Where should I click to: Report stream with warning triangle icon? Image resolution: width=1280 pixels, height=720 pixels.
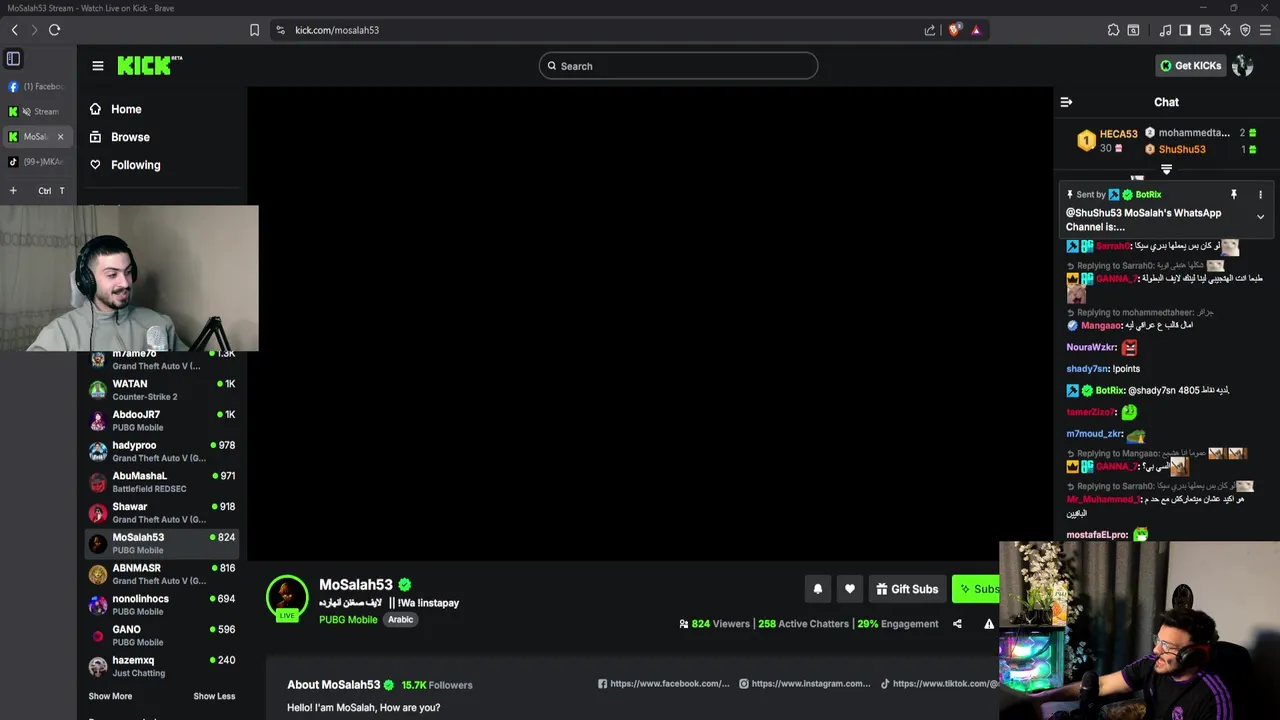point(989,624)
